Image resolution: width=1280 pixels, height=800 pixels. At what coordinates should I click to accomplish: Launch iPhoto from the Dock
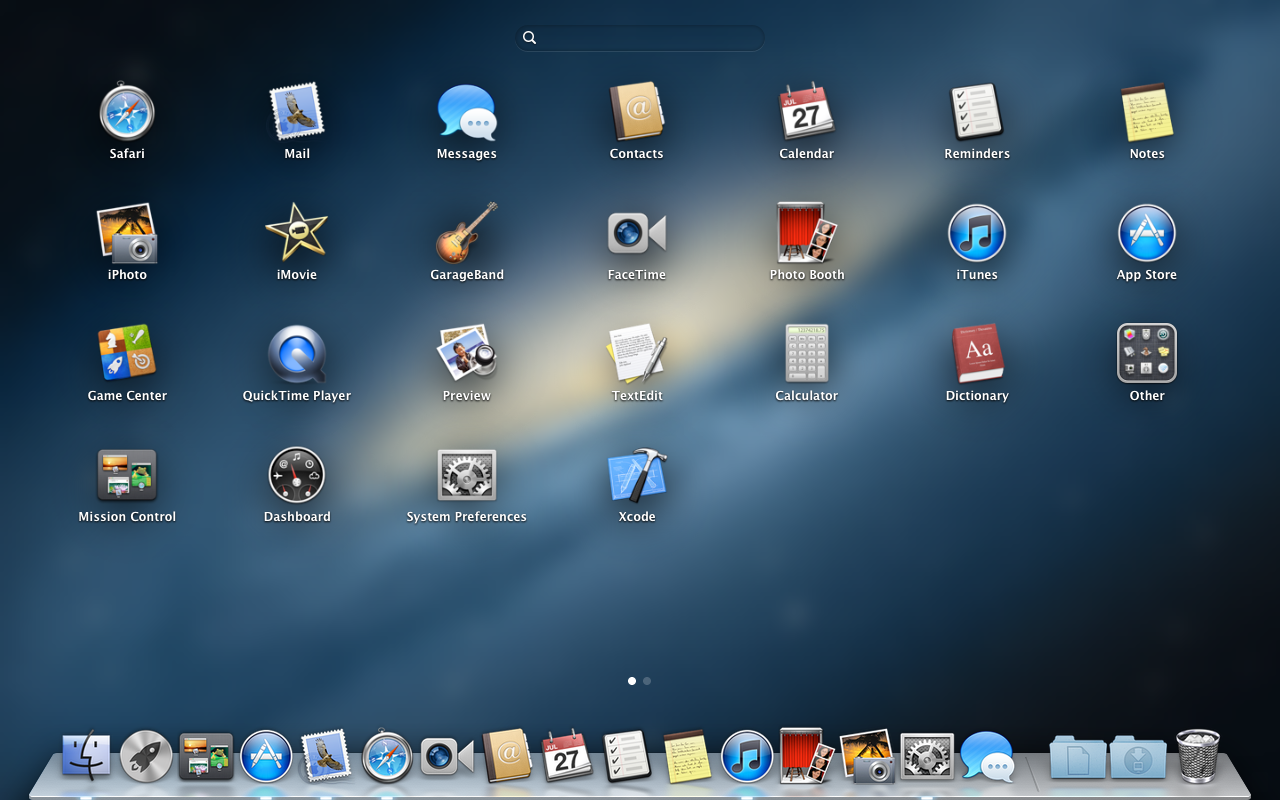[x=867, y=756]
